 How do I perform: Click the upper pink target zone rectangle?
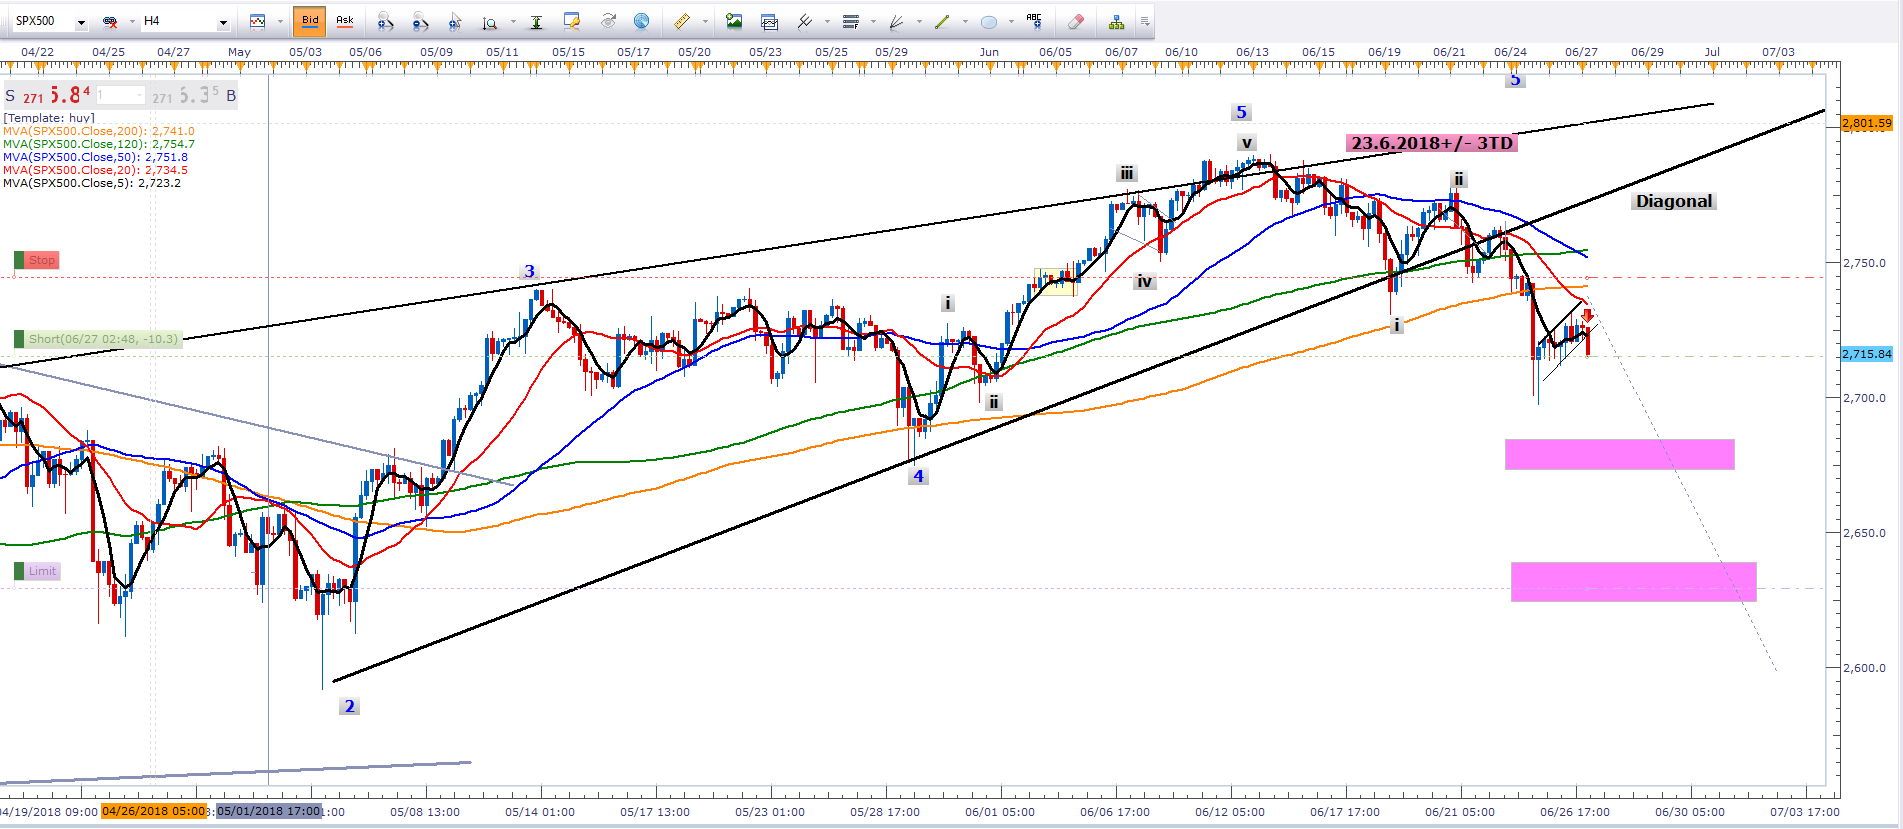[x=1618, y=454]
